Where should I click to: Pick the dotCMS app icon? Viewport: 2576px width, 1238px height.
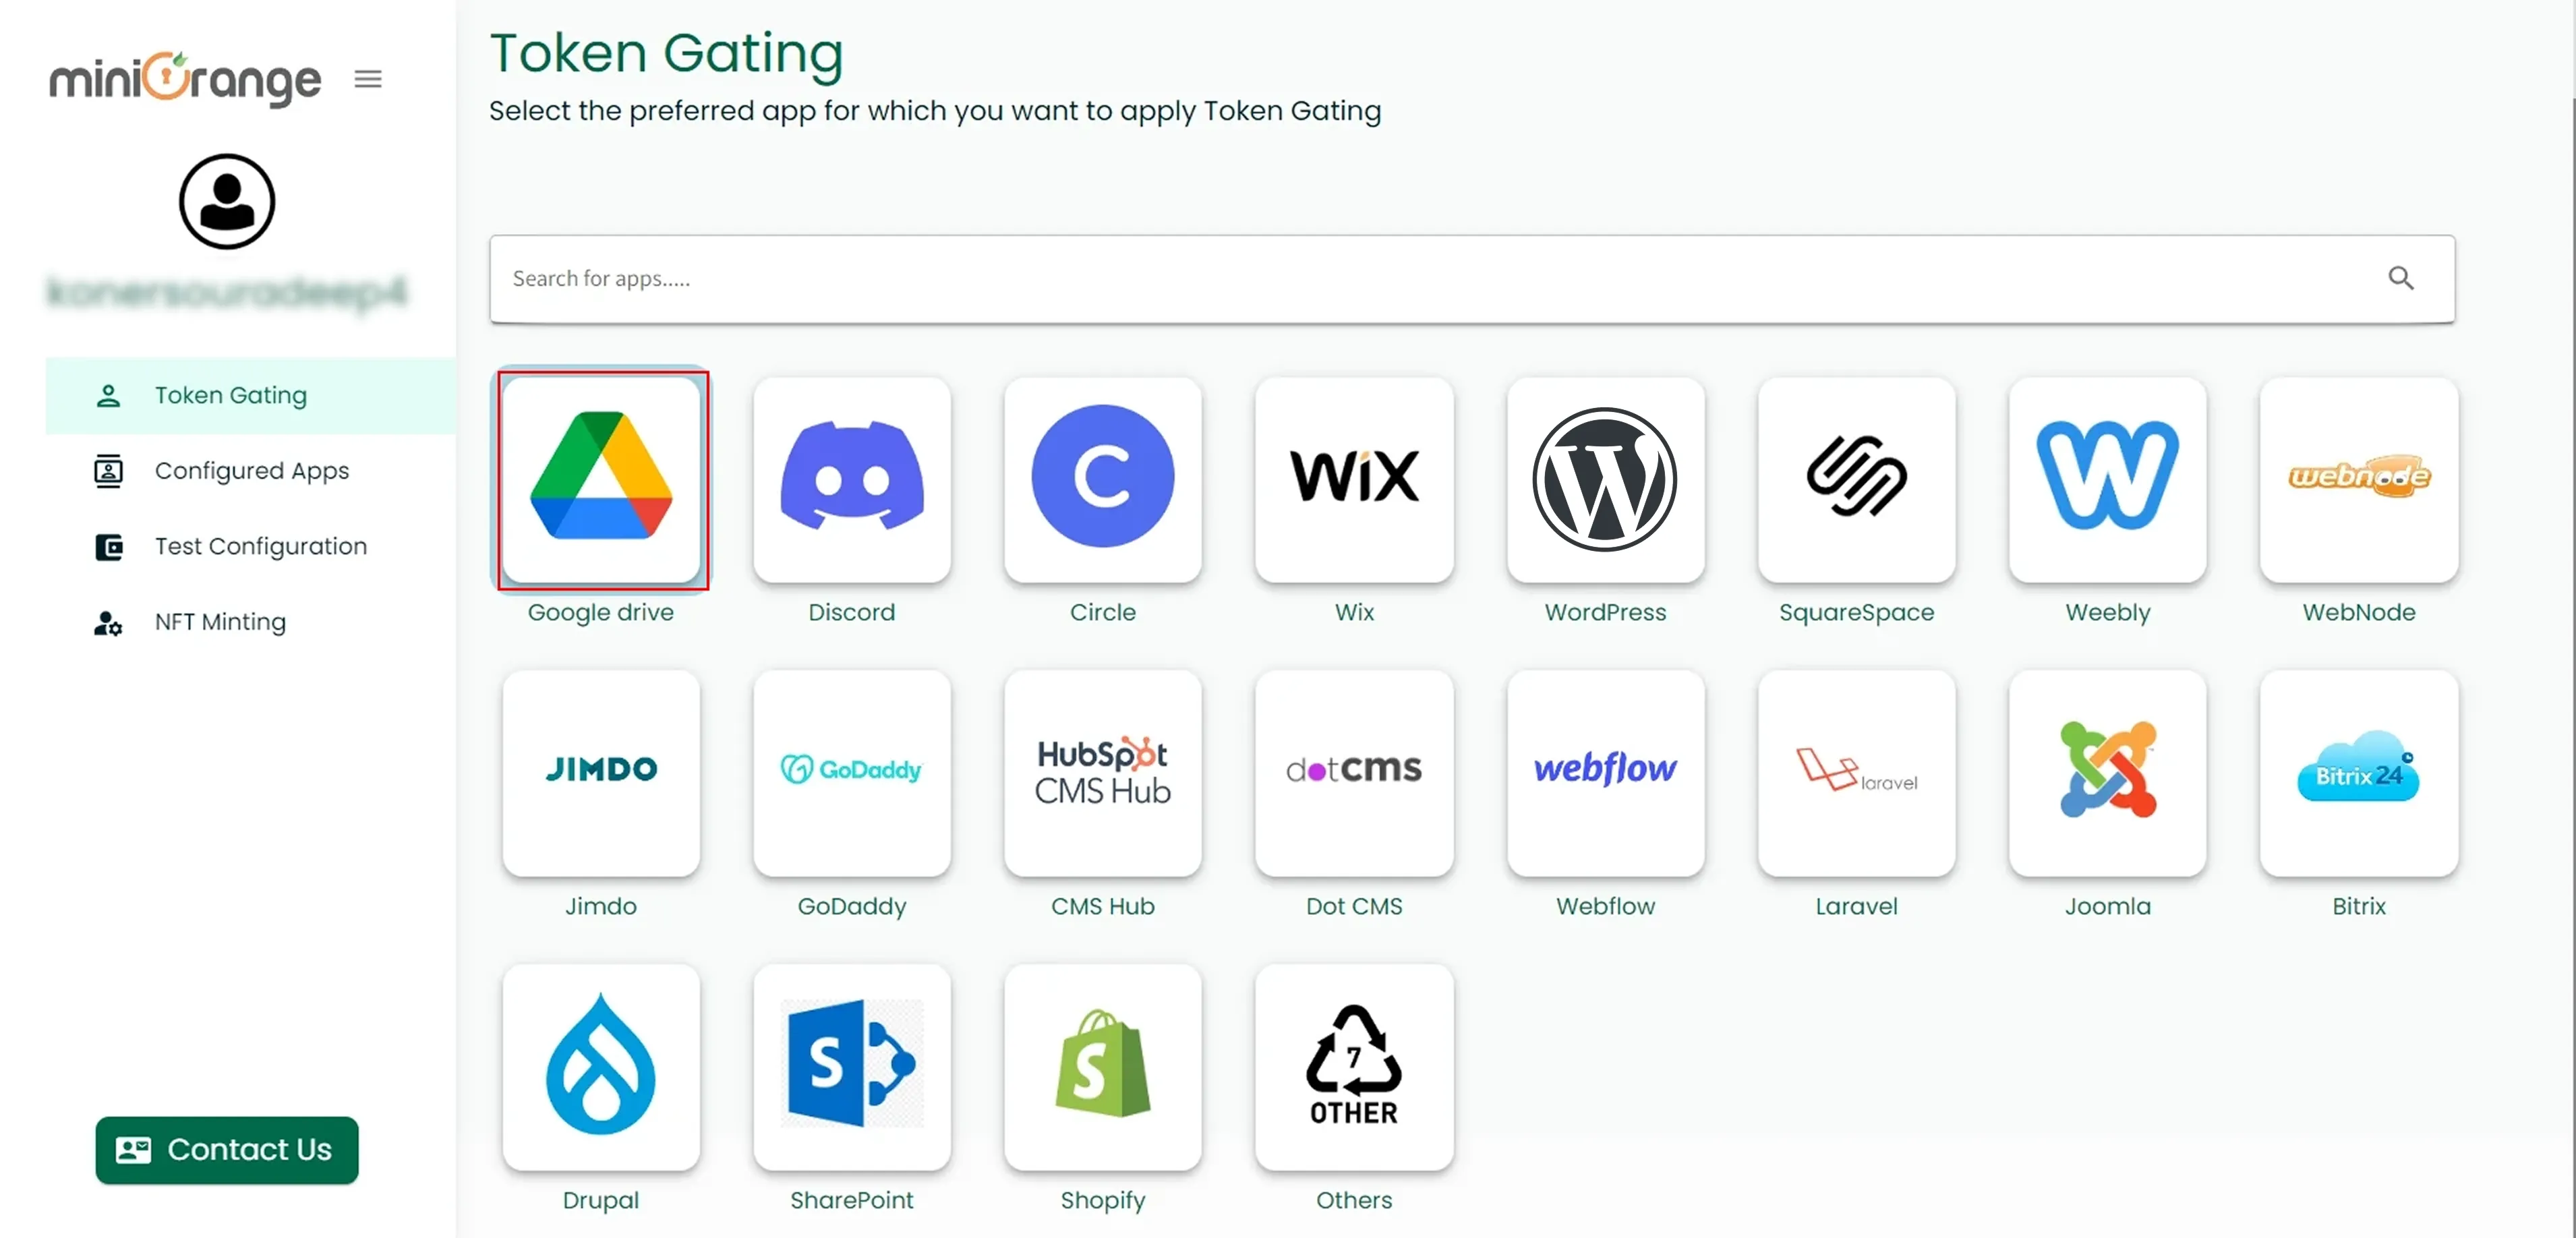(1354, 773)
